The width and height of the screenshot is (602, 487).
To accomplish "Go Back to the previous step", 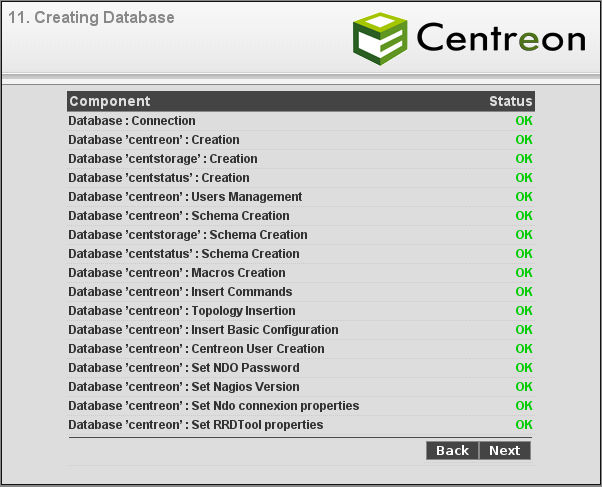I will coord(452,451).
